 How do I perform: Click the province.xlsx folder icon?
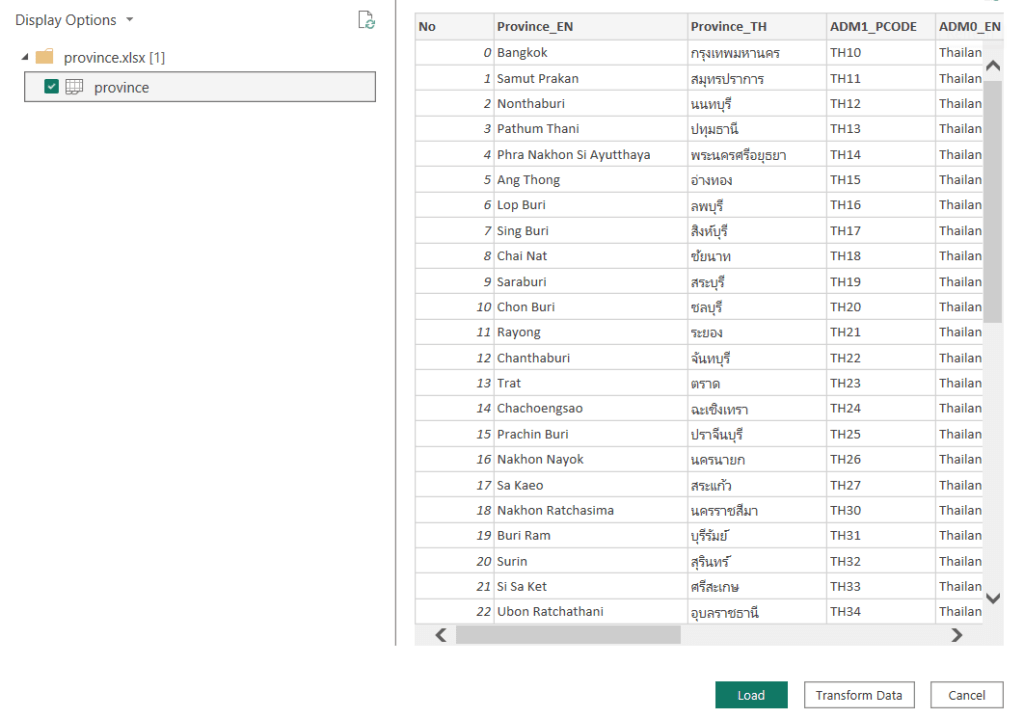point(44,57)
